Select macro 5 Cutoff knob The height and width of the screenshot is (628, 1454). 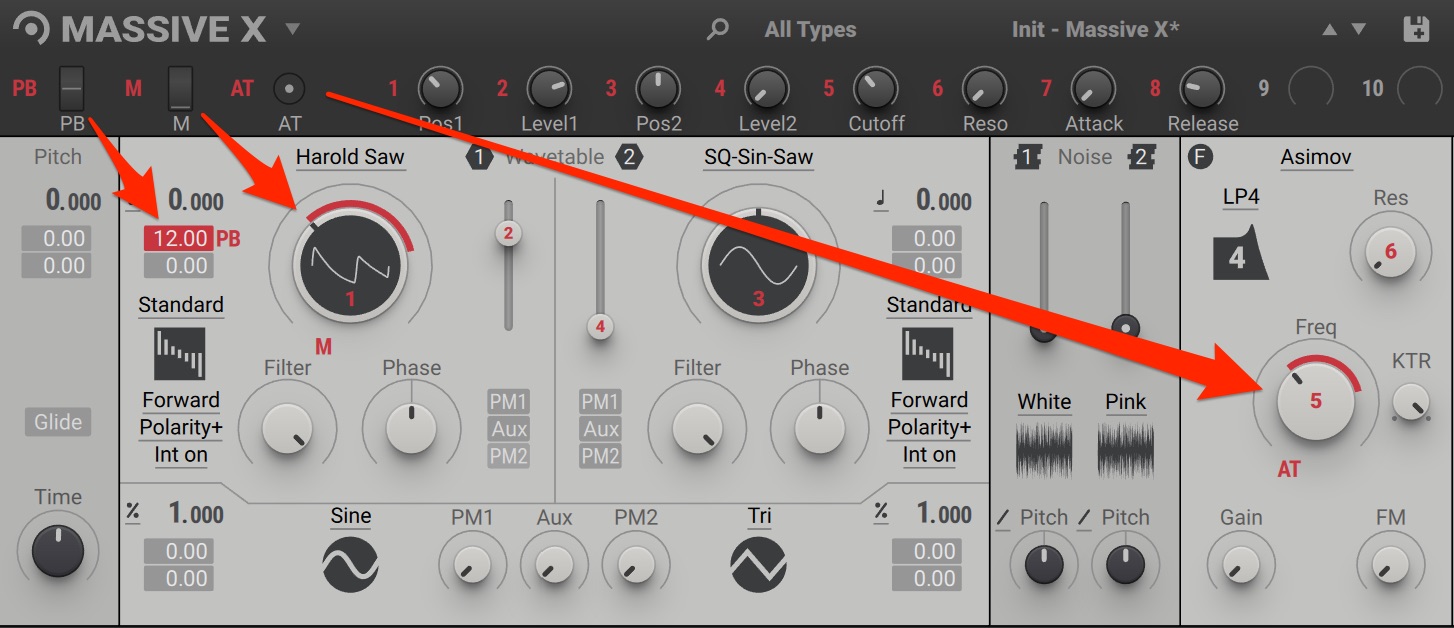pos(876,88)
